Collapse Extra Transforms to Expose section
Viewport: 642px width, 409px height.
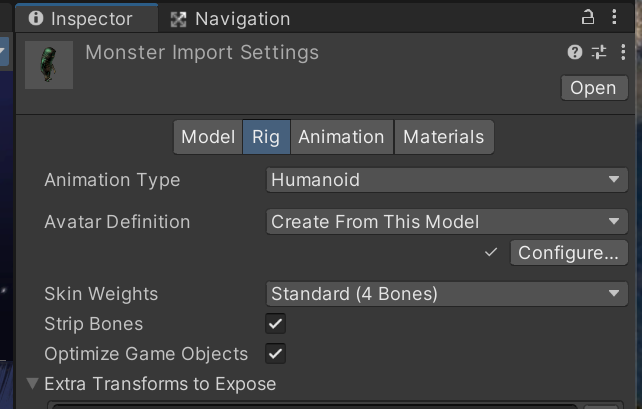pos(32,384)
